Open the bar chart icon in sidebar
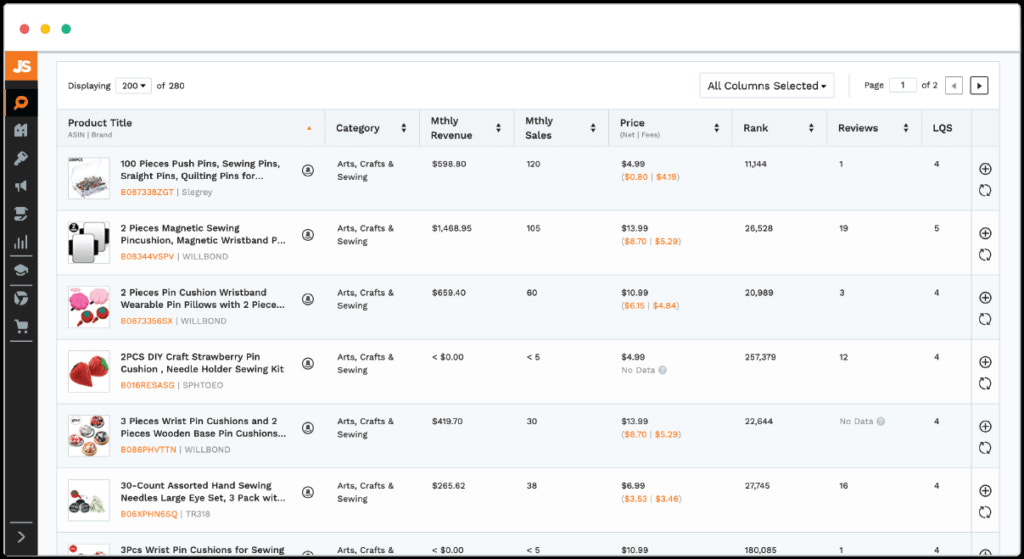 [20, 242]
